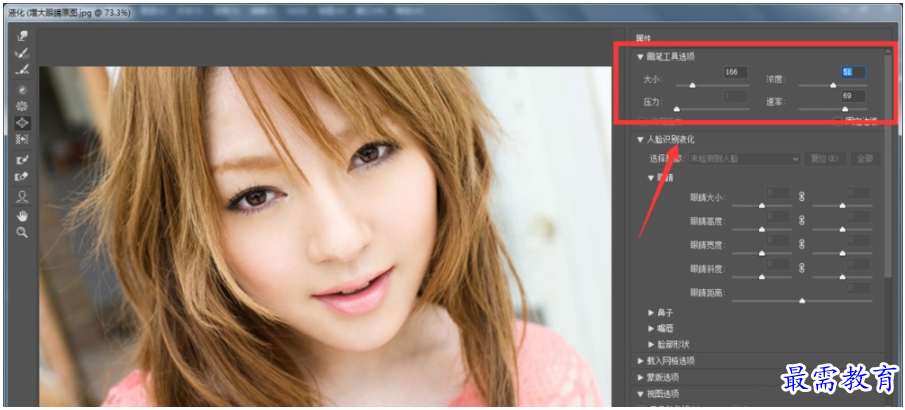Click the 大小 value field showing 166
The height and width of the screenshot is (410, 905).
(x=736, y=73)
